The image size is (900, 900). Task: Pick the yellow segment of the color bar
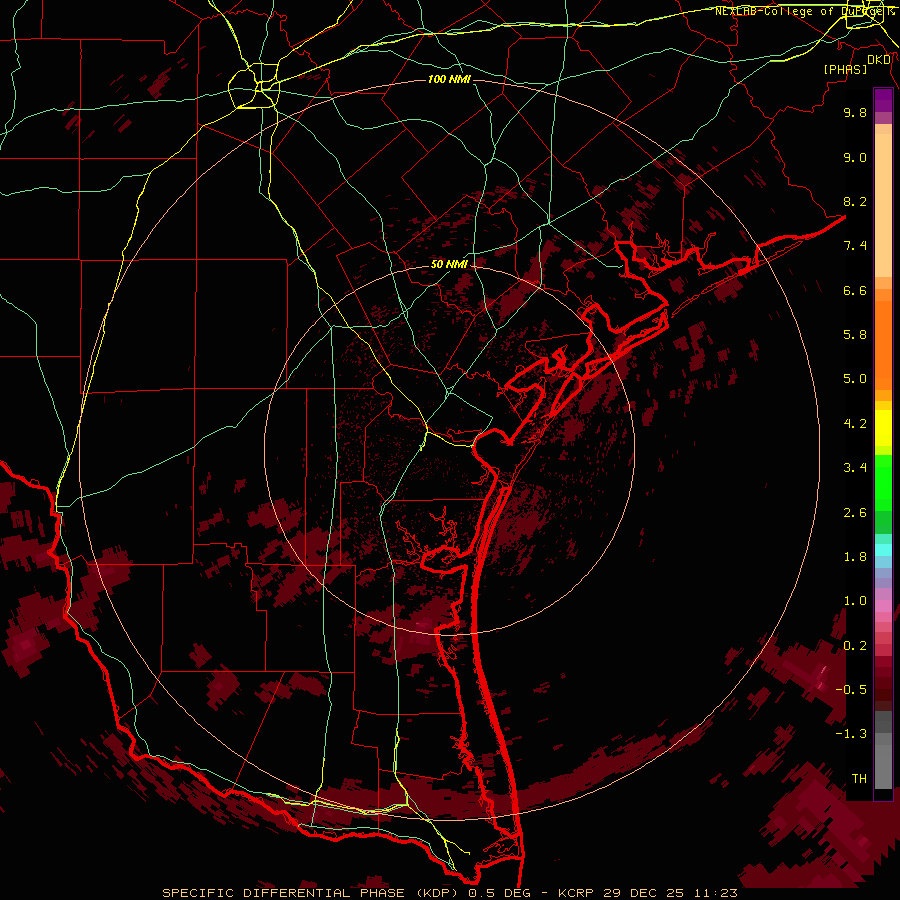click(883, 428)
